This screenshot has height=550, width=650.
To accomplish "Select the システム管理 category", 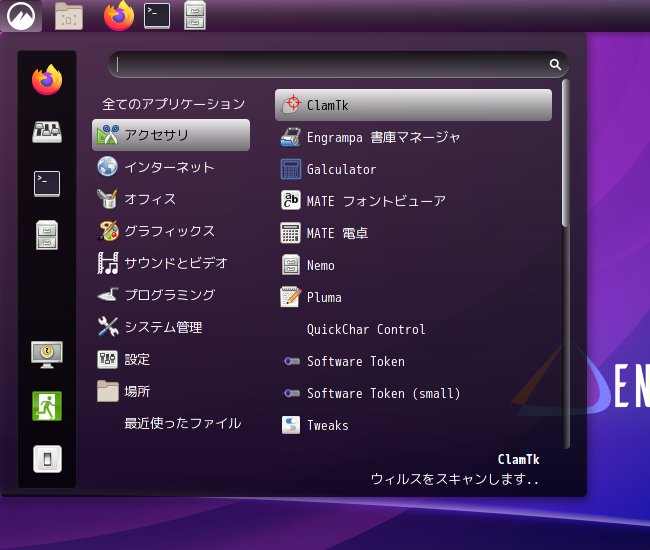I will tap(171, 327).
